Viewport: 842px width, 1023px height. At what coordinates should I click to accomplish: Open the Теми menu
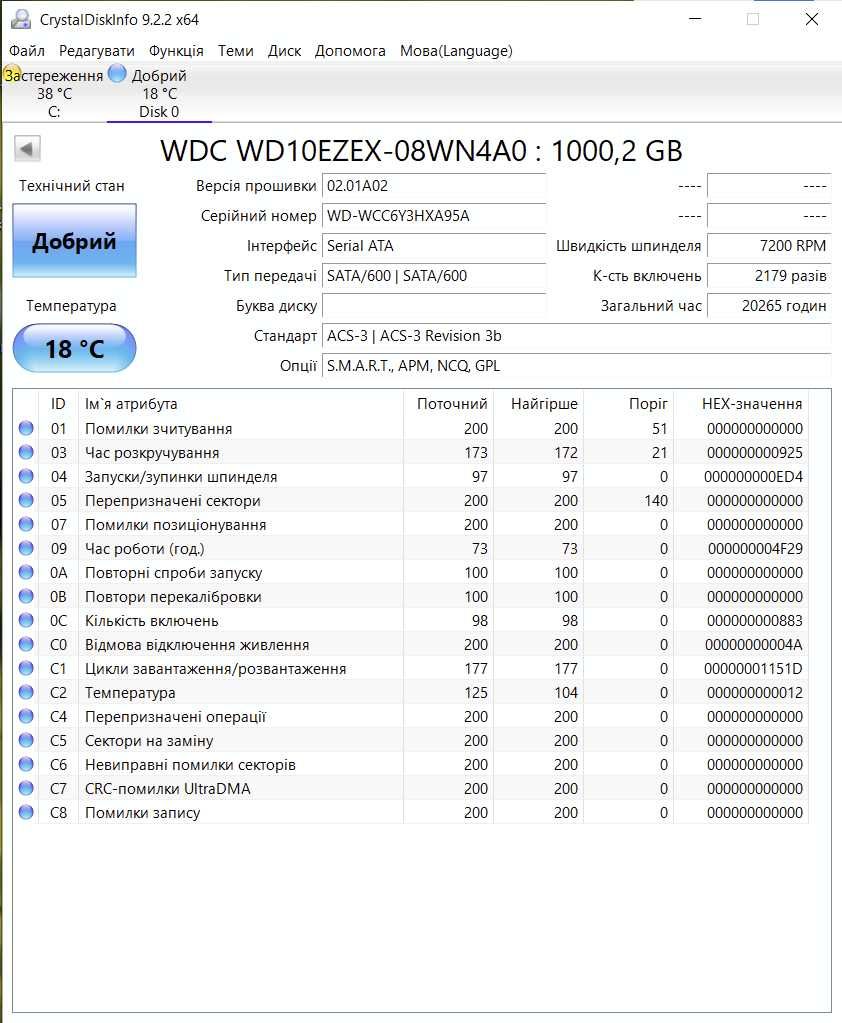click(x=235, y=51)
